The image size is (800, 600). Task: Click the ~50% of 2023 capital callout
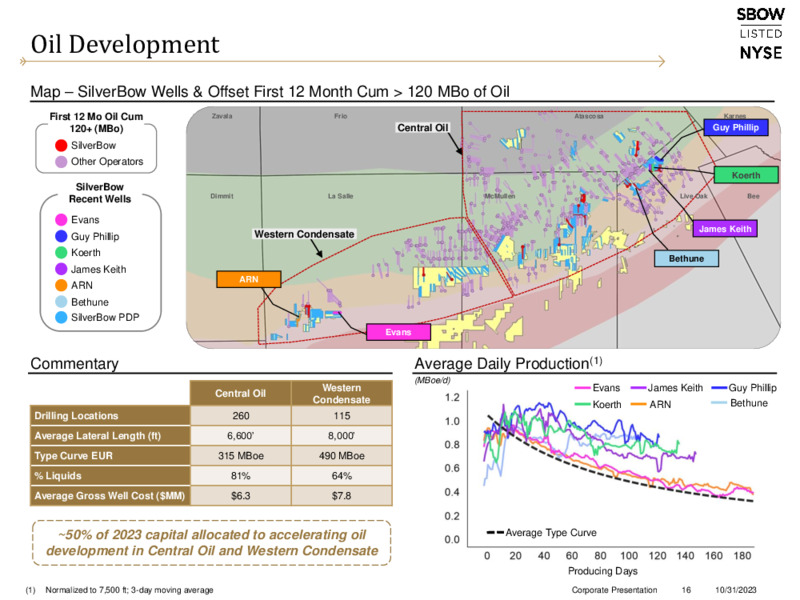point(212,543)
